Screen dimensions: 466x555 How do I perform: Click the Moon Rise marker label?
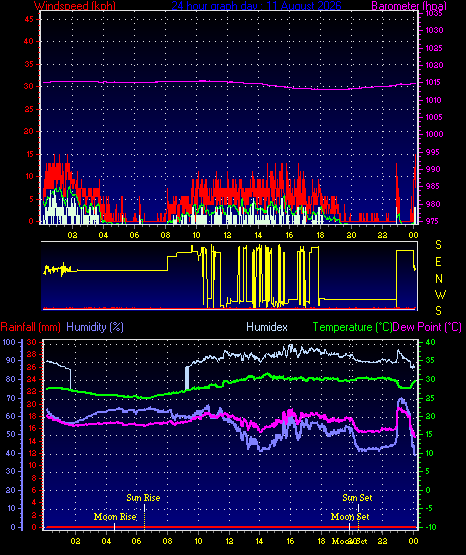pos(115,517)
